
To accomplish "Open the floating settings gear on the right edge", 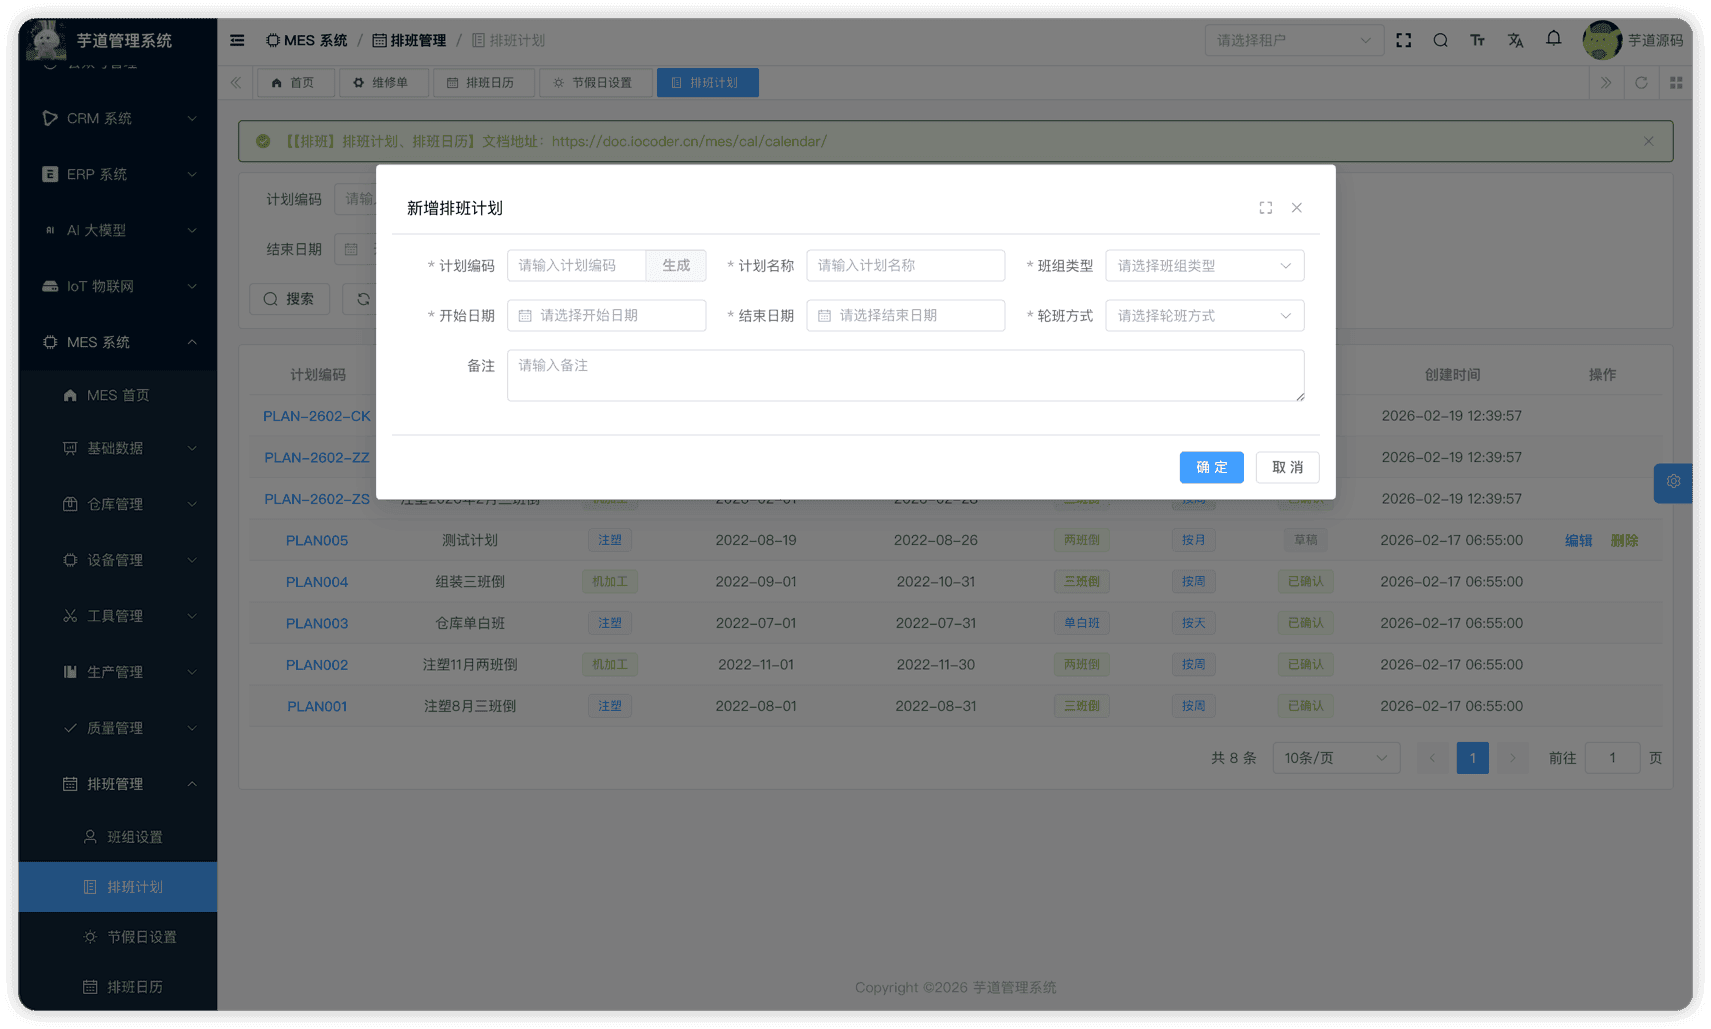I will click(x=1672, y=483).
